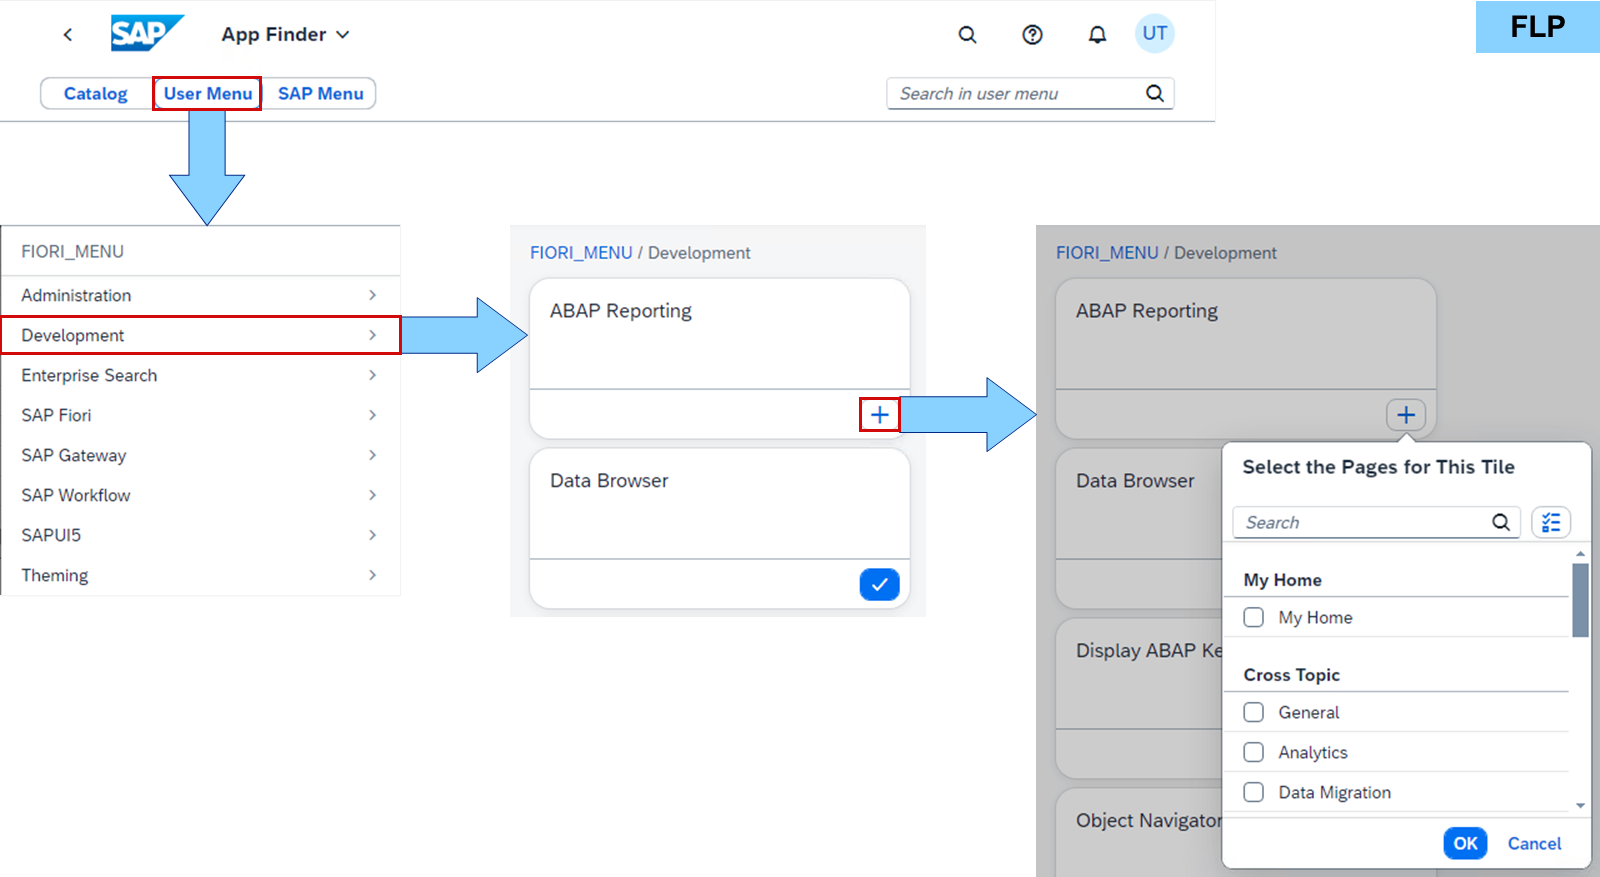Image resolution: width=1600 pixels, height=877 pixels.
Task: Expand the Enterprise Search chevron
Action: click(372, 375)
